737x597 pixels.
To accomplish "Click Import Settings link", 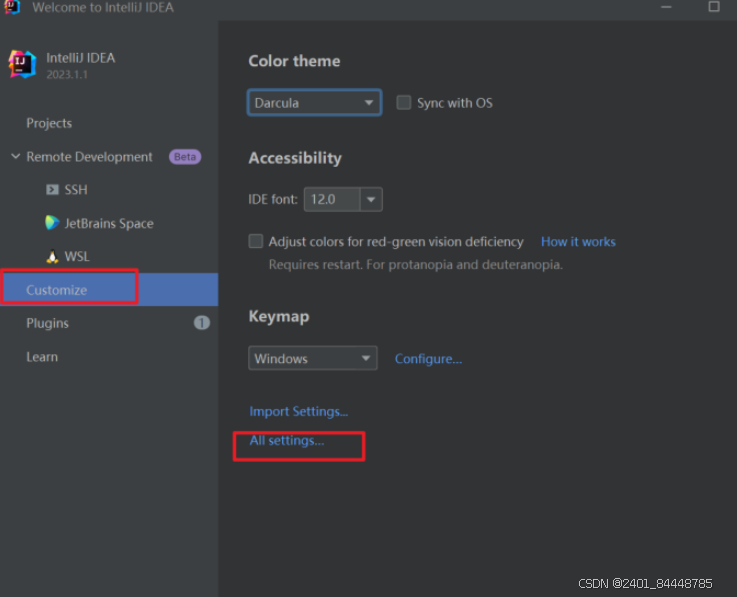I will pos(298,411).
